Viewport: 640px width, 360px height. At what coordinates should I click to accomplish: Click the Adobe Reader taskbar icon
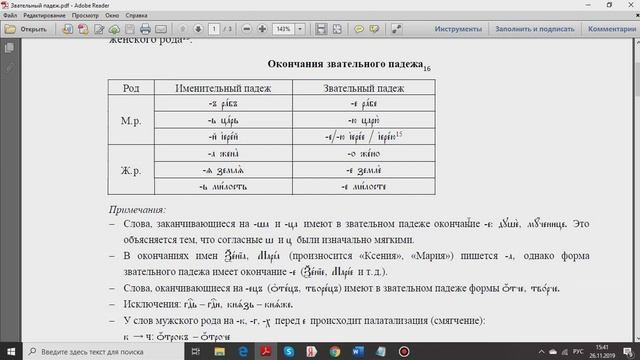coord(266,351)
